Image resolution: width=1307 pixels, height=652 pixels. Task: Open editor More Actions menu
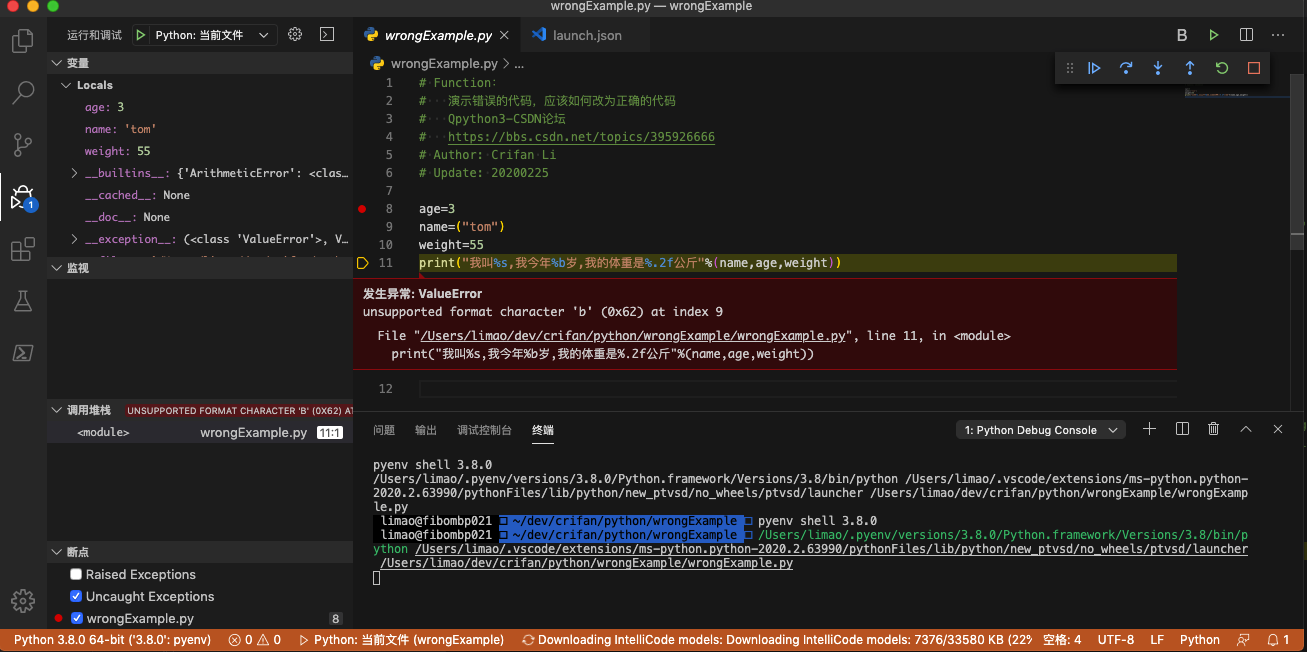(x=1278, y=35)
